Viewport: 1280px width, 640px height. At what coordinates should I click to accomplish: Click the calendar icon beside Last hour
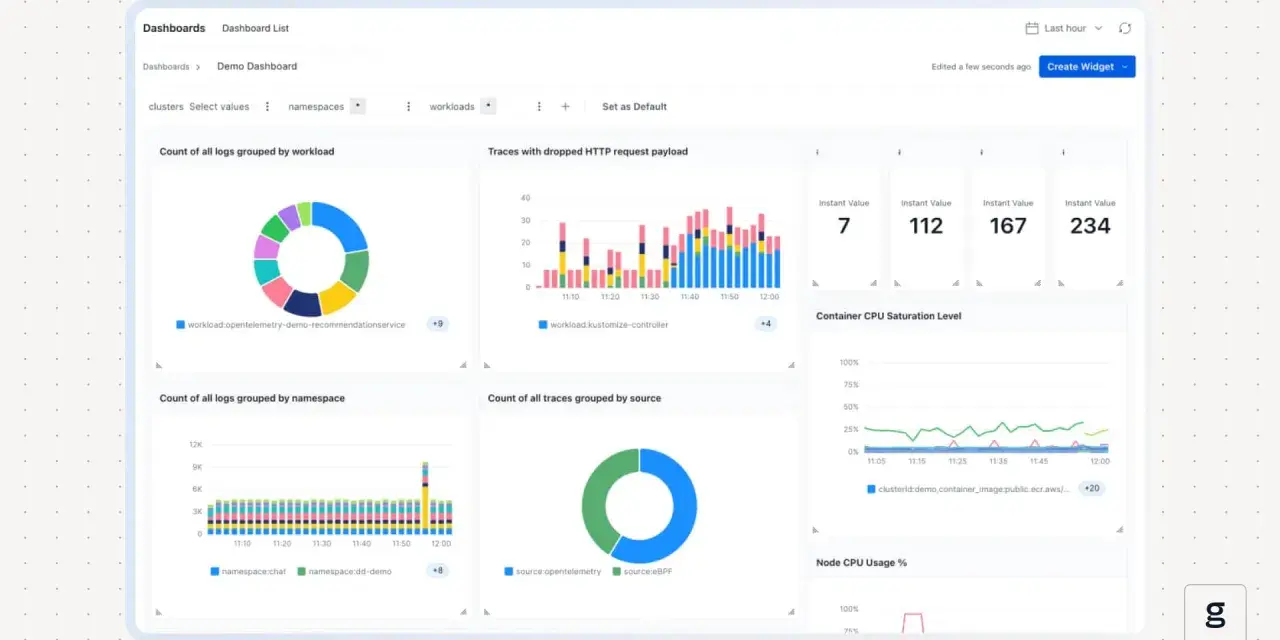point(1032,28)
